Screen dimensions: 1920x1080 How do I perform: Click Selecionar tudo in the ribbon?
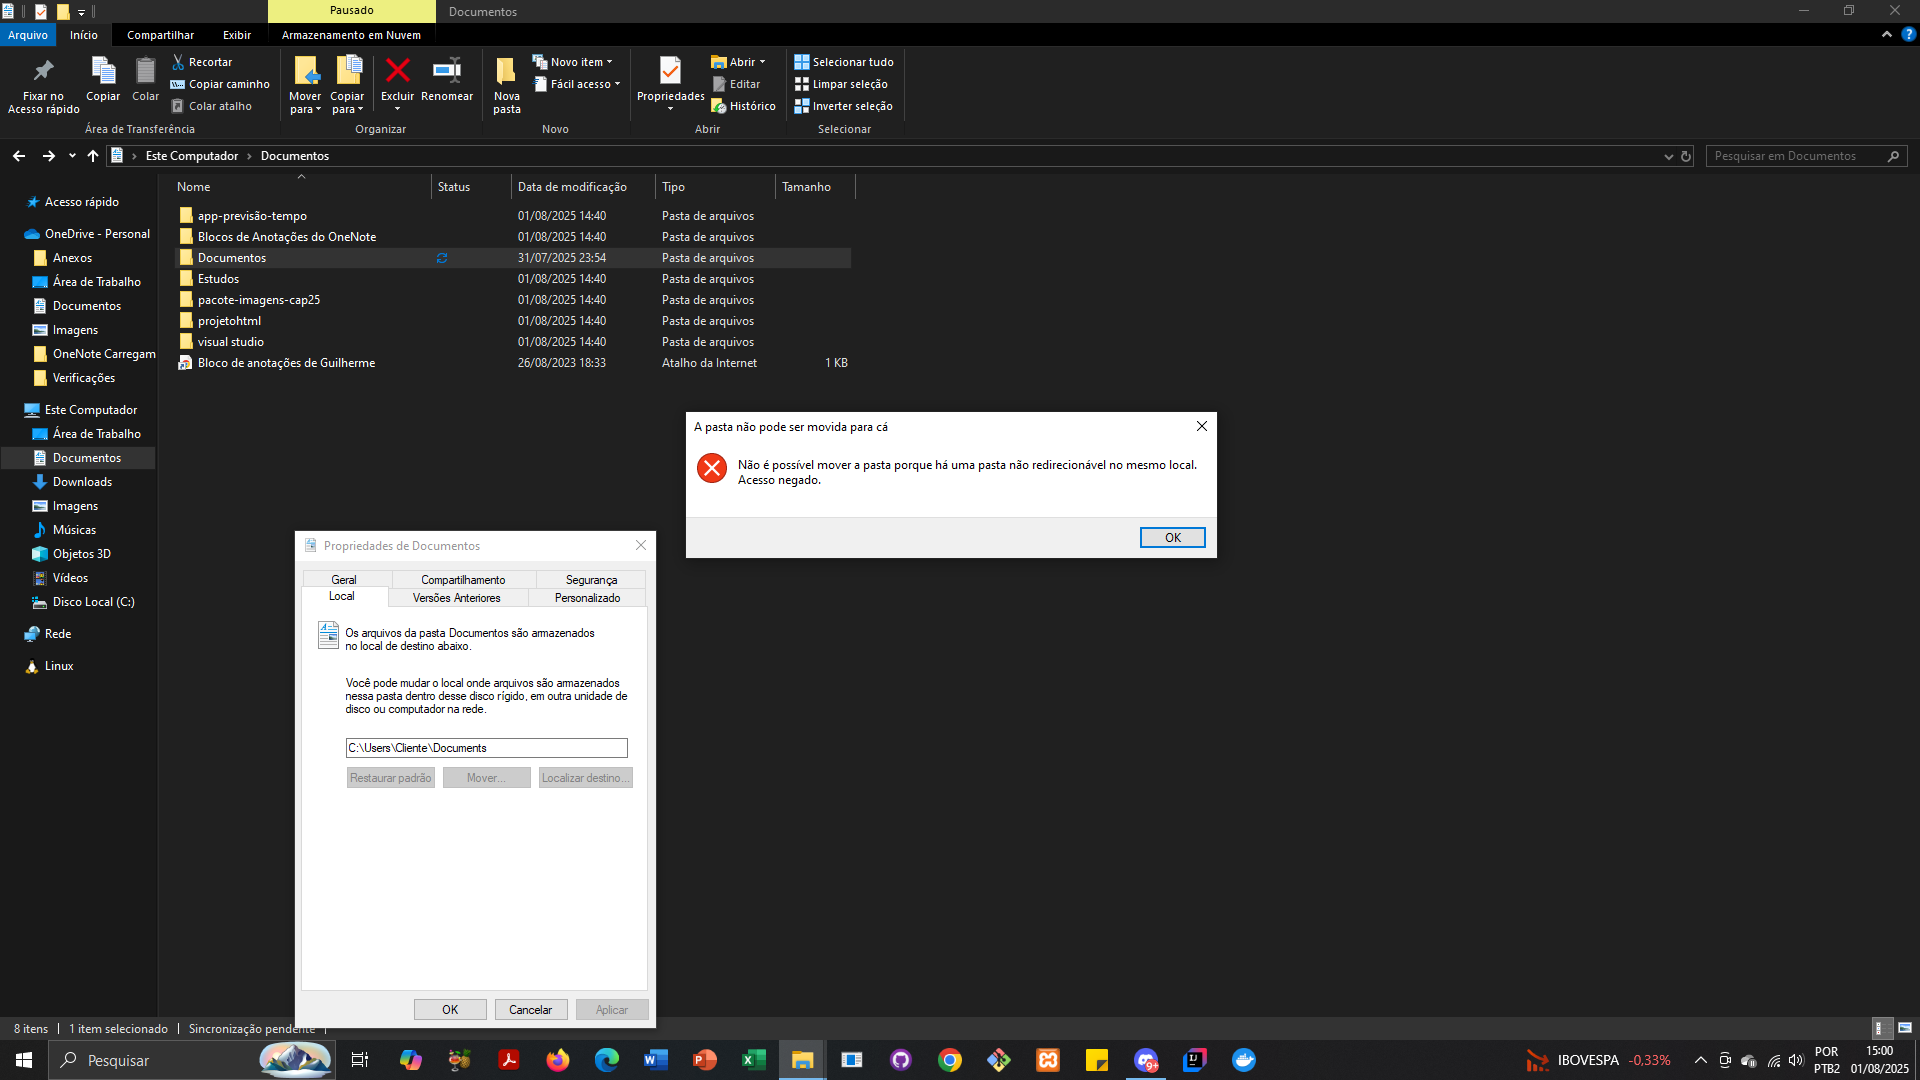tap(844, 62)
